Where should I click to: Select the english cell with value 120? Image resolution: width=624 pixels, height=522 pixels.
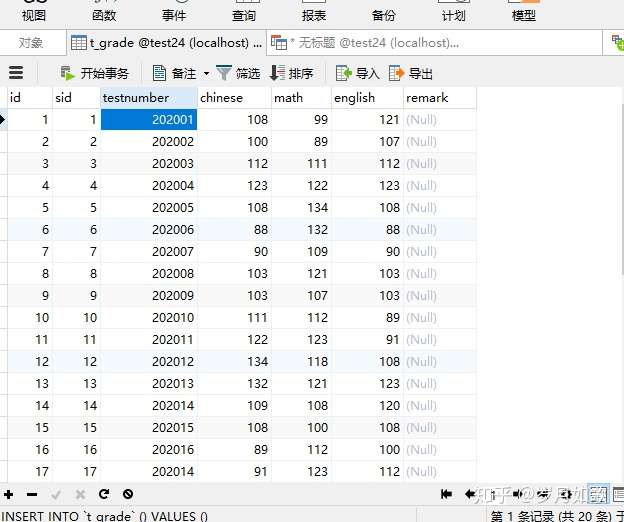click(367, 406)
